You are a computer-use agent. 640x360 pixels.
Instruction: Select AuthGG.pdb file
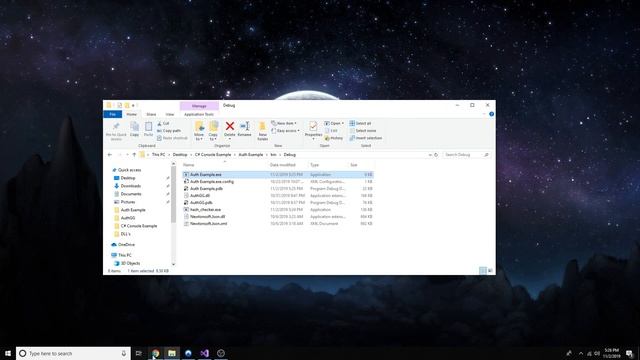pyautogui.click(x=278, y=202)
